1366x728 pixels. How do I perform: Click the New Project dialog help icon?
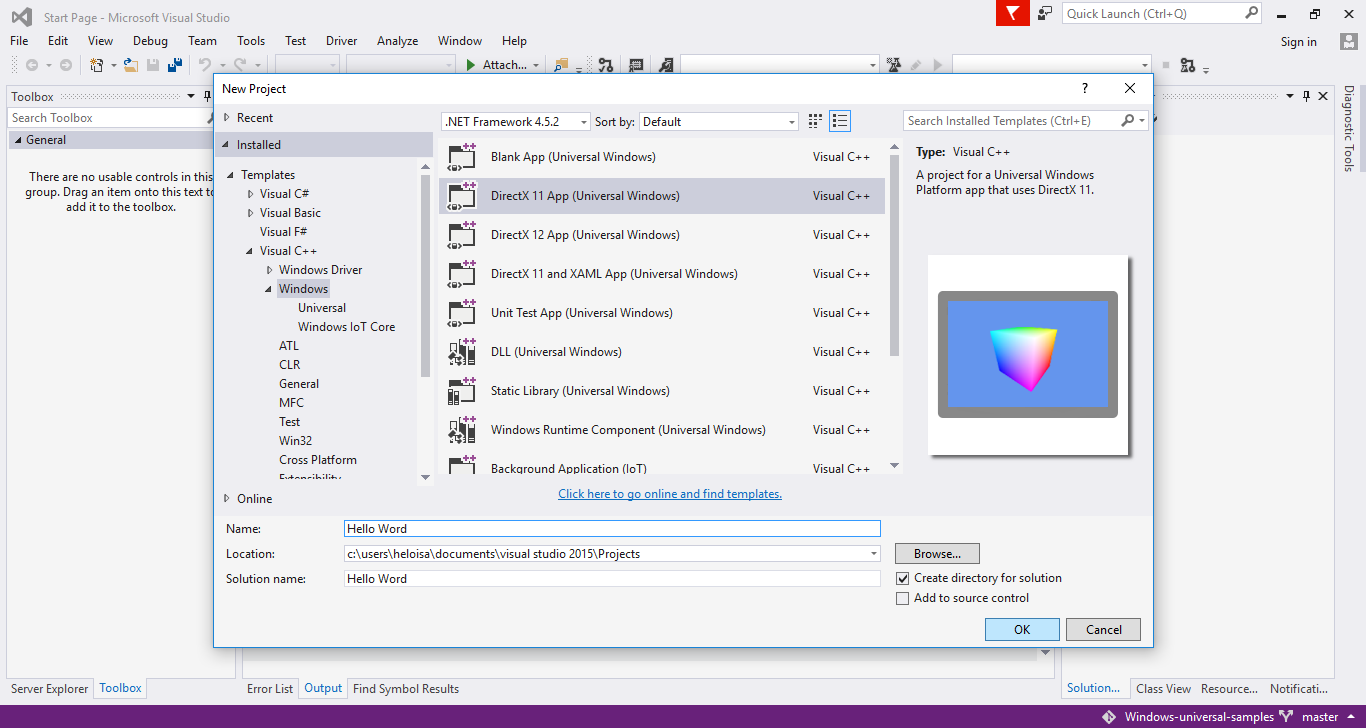(1085, 89)
